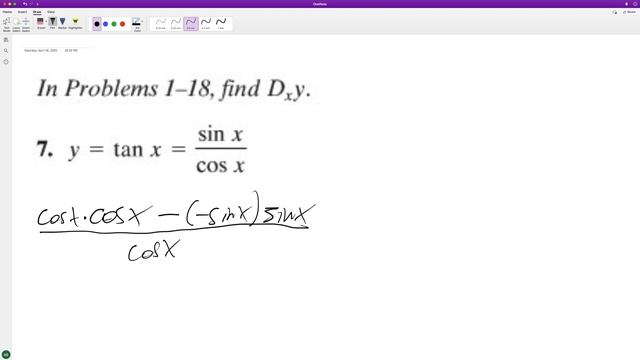Pick the blue ink color
The image size is (640, 360).
105,24
